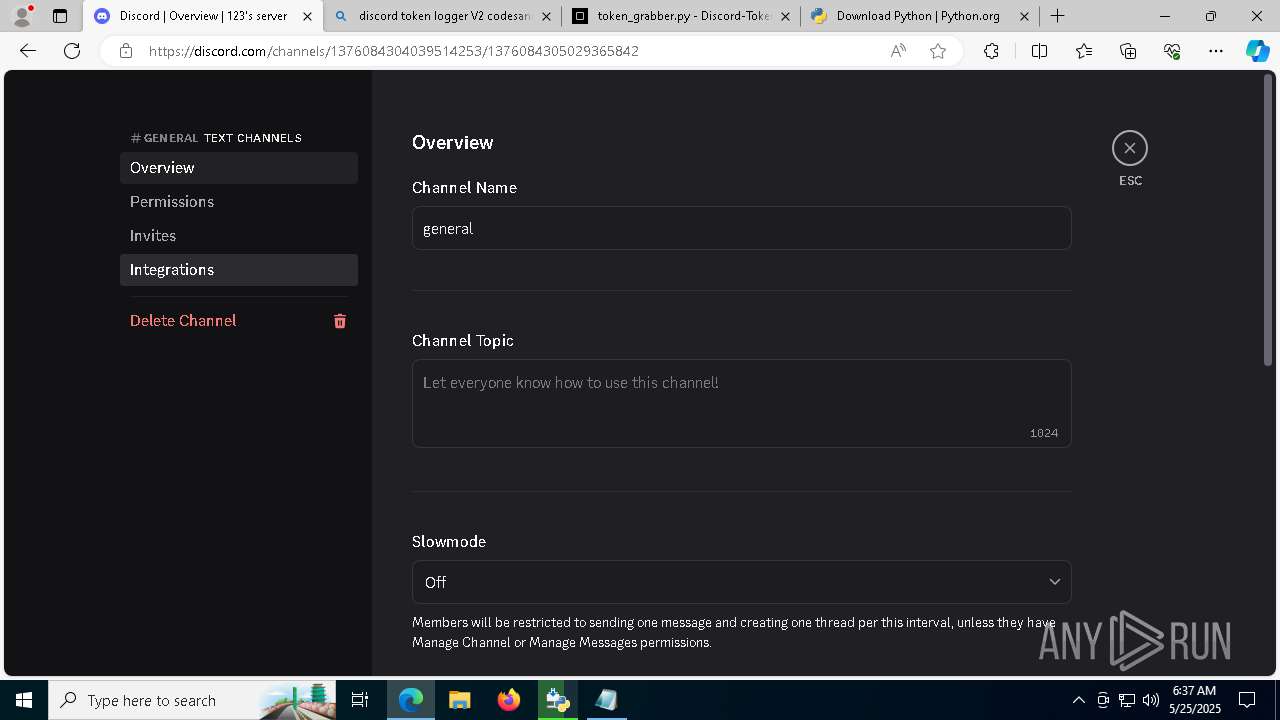View site information lock icon
Screen dimensions: 1280x720
tap(125, 51)
